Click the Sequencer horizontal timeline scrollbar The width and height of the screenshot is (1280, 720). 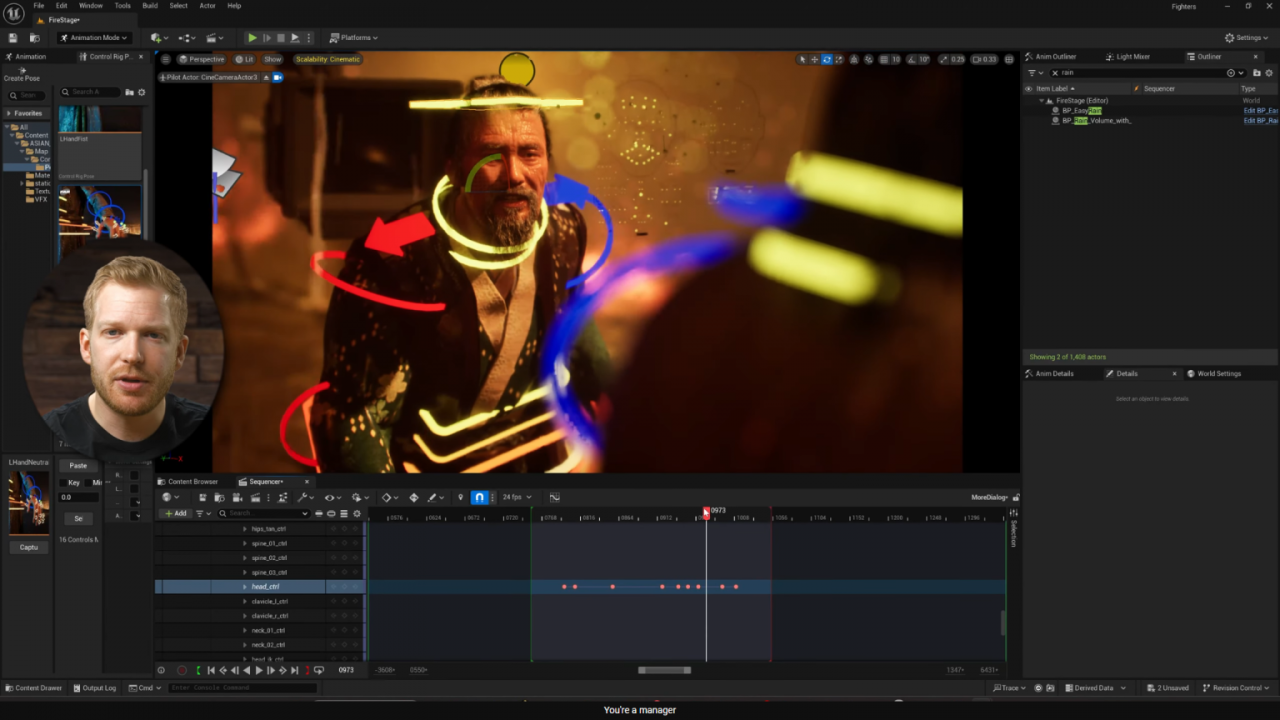point(664,670)
